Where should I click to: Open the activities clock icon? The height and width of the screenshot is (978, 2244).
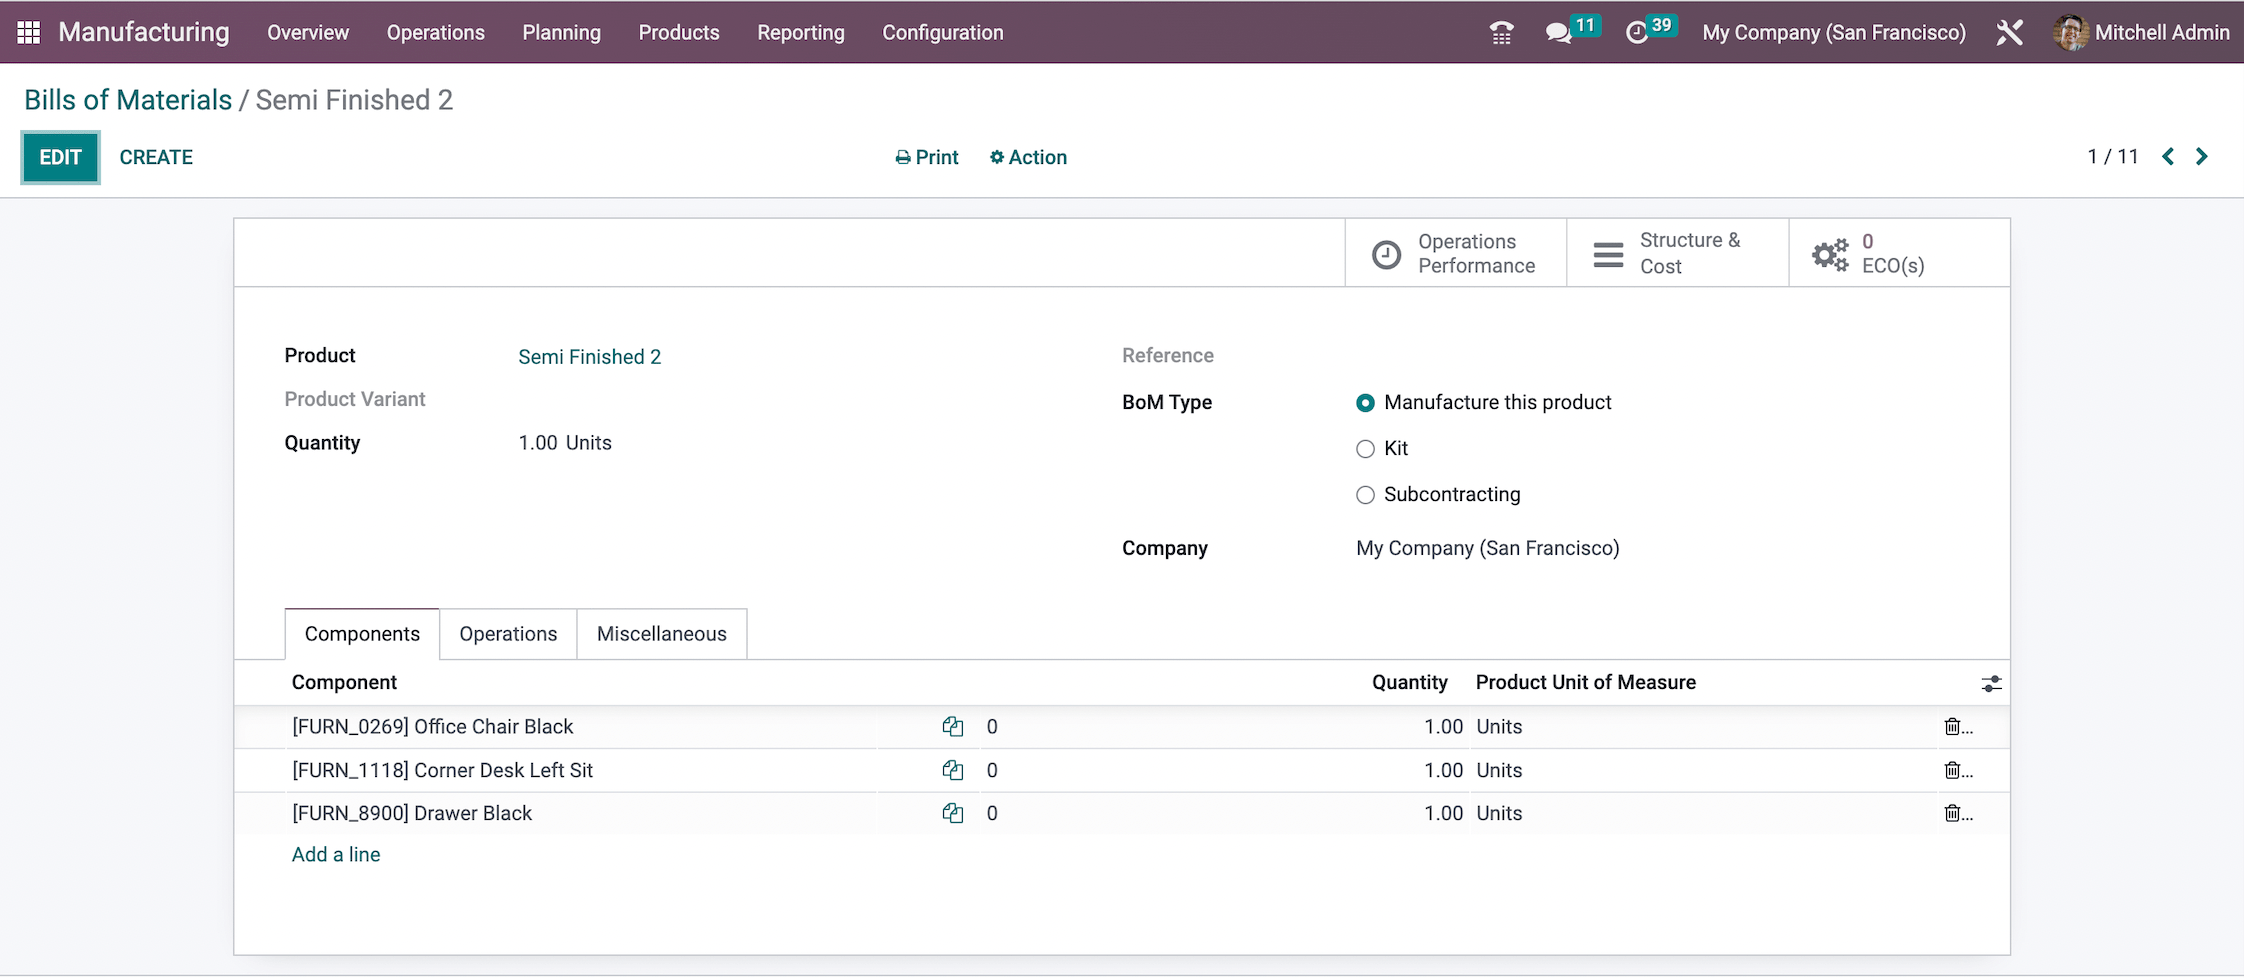click(x=1636, y=33)
